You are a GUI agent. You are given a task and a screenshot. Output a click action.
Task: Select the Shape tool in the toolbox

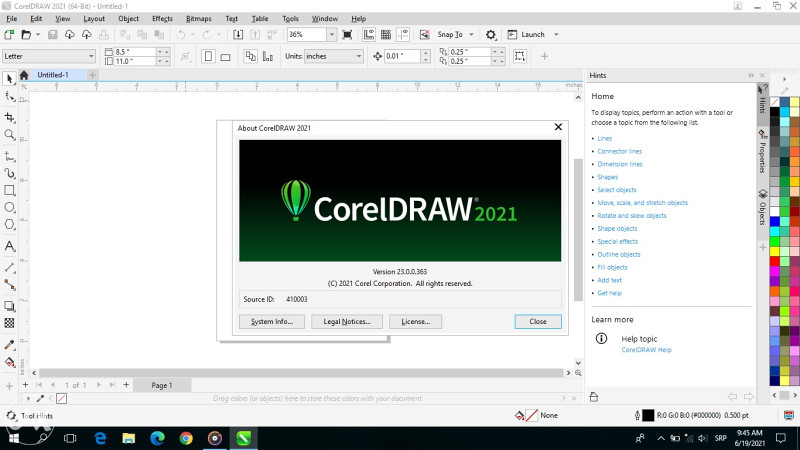coord(9,96)
